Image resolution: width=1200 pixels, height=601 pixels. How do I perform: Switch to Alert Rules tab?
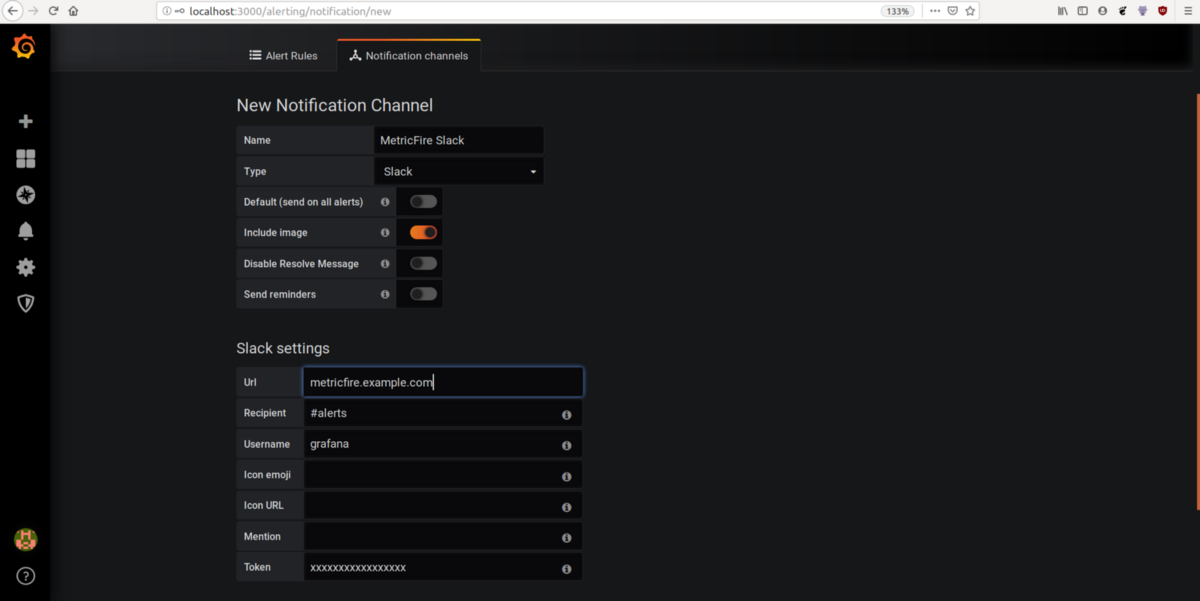pyautogui.click(x=283, y=56)
